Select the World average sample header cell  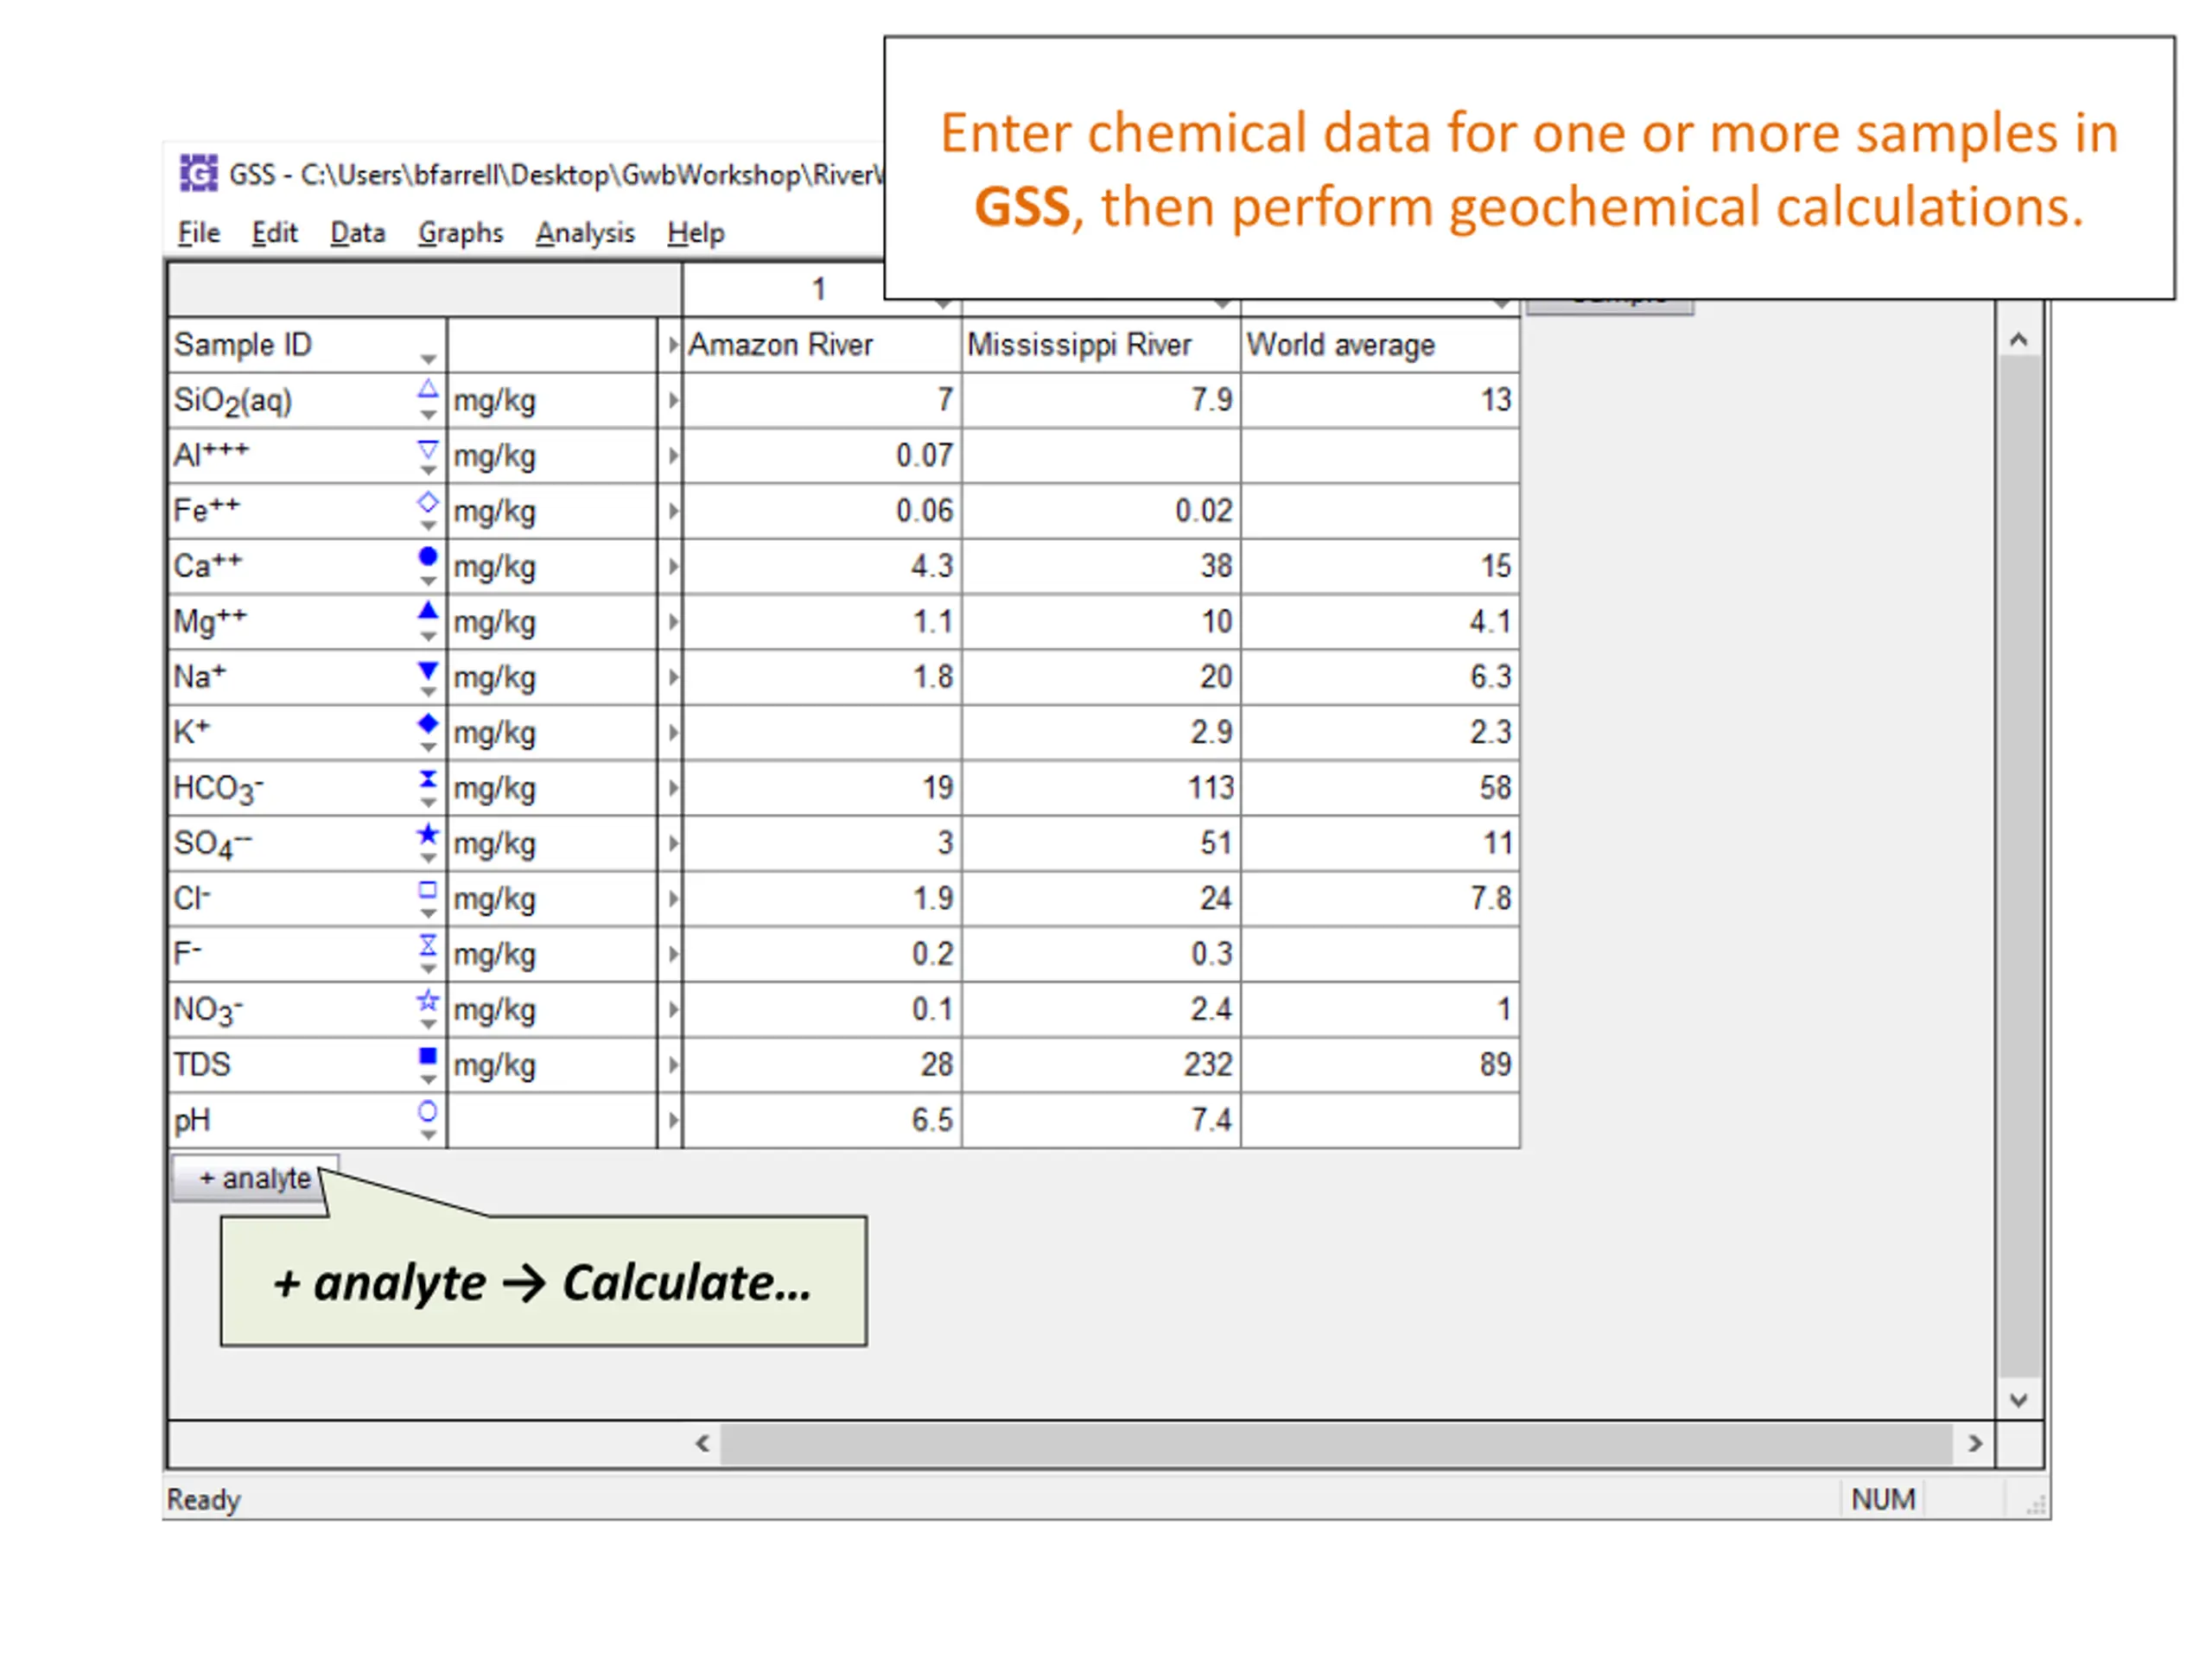point(1380,345)
